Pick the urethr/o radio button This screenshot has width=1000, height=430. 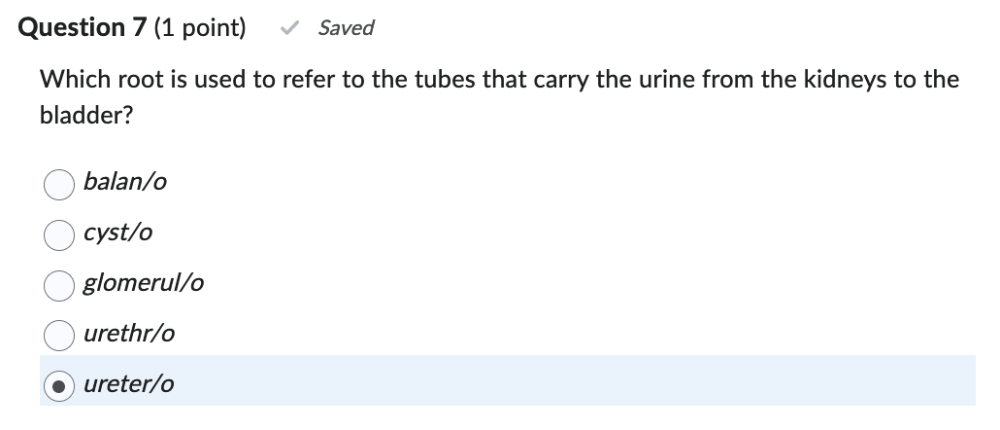click(59, 335)
